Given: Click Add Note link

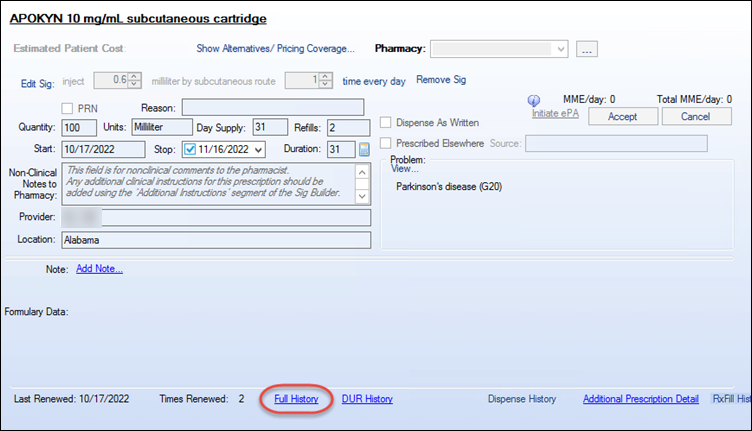Looking at the screenshot, I should point(99,268).
